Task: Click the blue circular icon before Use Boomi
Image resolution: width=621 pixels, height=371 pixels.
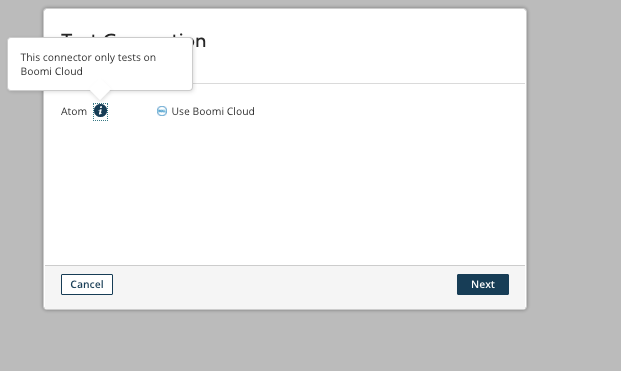Action: [162, 111]
